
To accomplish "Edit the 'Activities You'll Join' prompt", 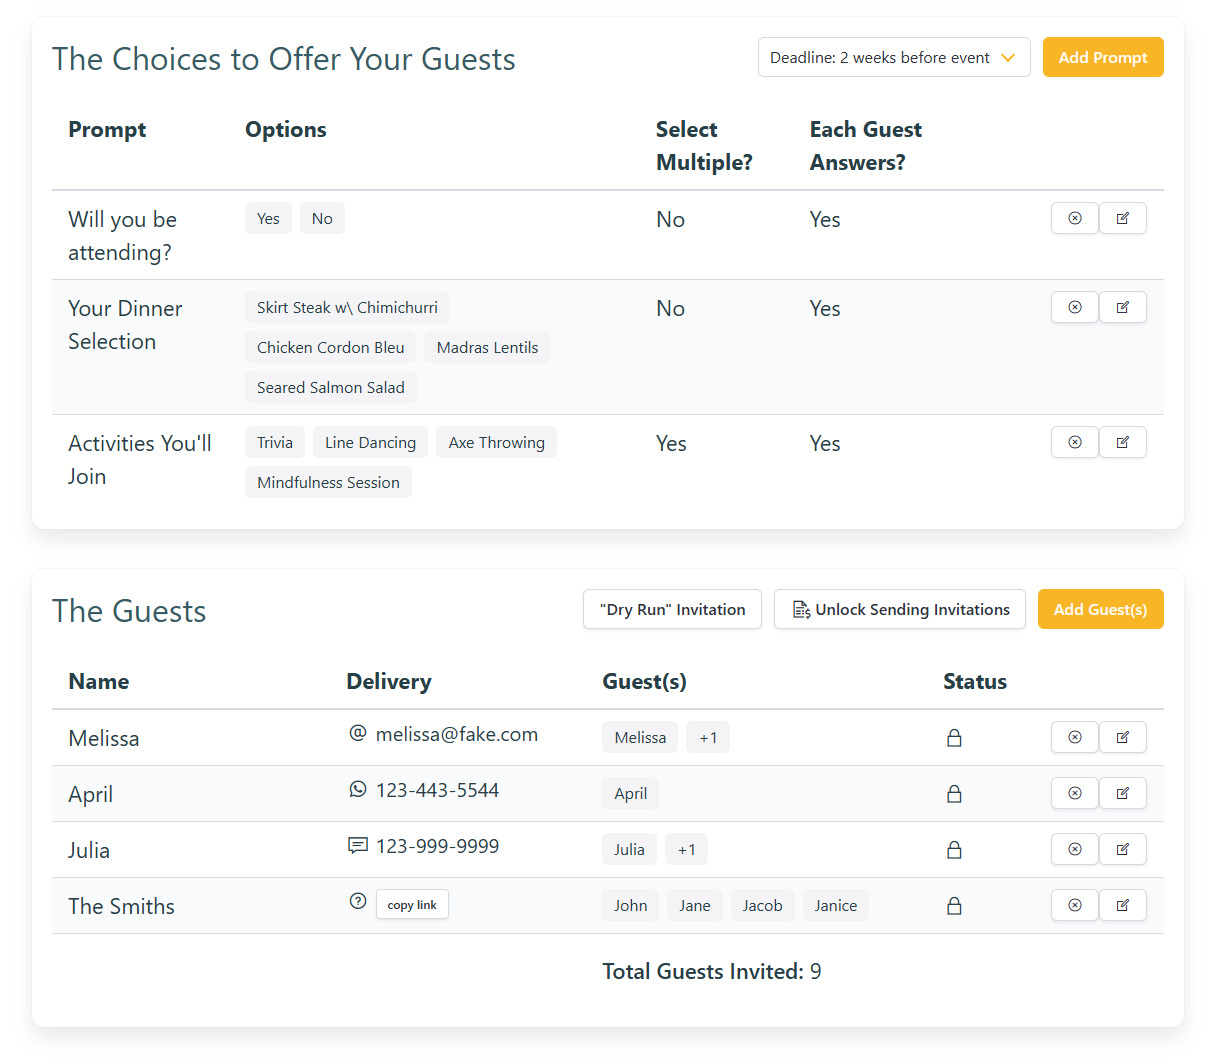I will point(1122,442).
